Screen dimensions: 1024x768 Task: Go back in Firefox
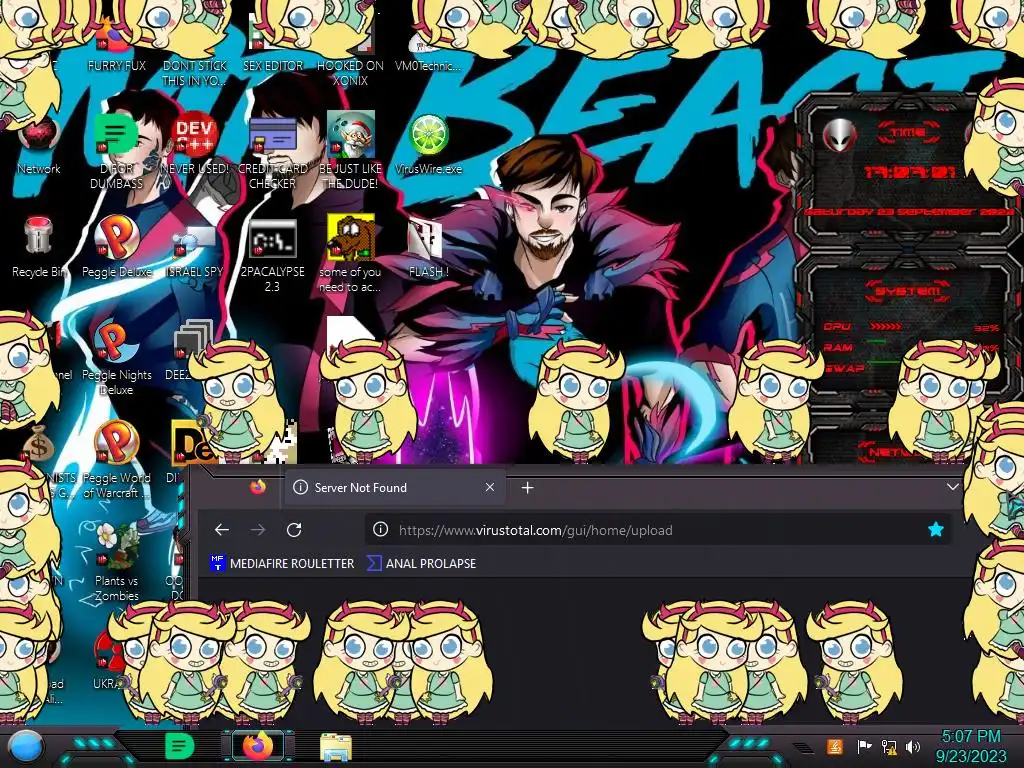(x=222, y=530)
